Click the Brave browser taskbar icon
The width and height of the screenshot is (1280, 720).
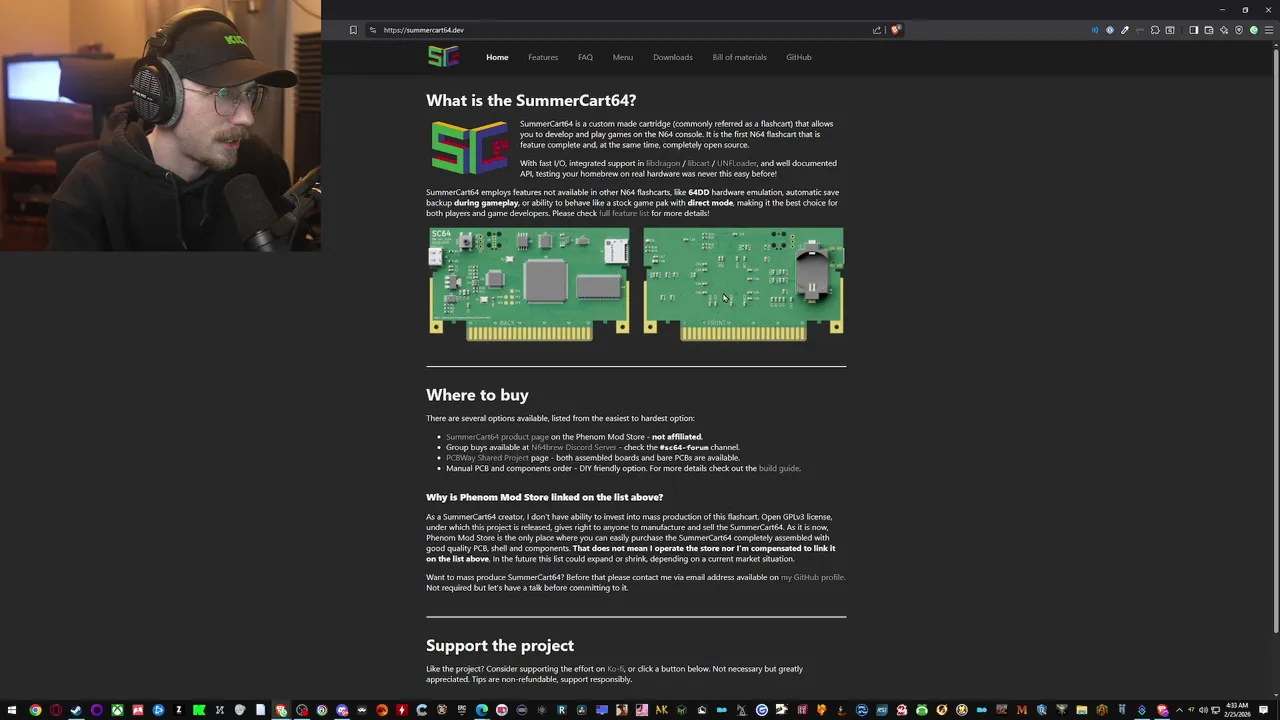pos(281,710)
